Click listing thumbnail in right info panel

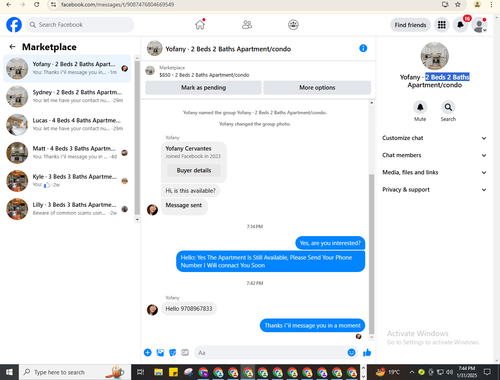coord(435,56)
